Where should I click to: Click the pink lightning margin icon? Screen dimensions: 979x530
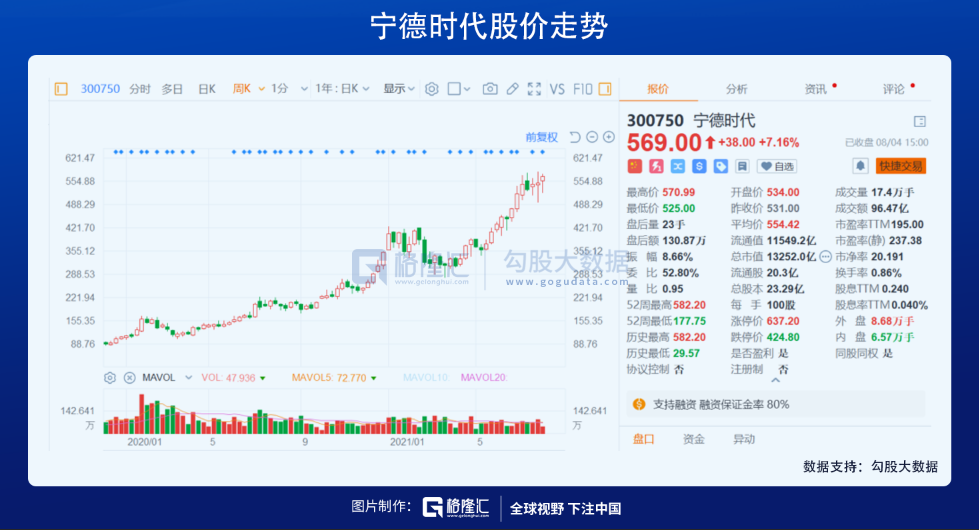[x=656, y=166]
